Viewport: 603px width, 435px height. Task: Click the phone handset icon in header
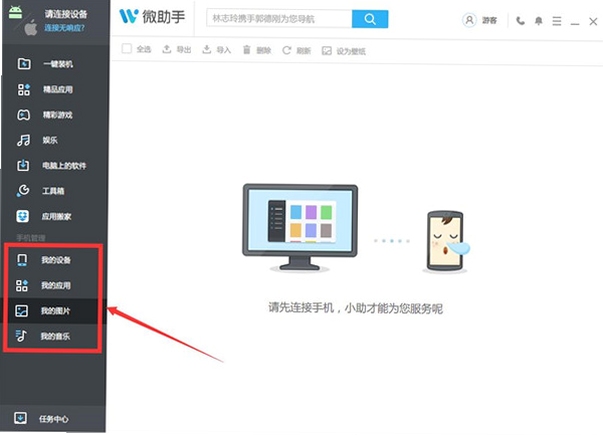520,21
